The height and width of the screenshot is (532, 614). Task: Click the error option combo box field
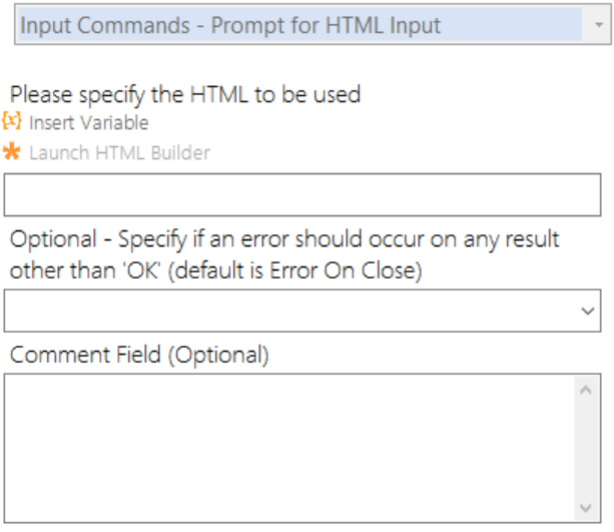click(290, 311)
